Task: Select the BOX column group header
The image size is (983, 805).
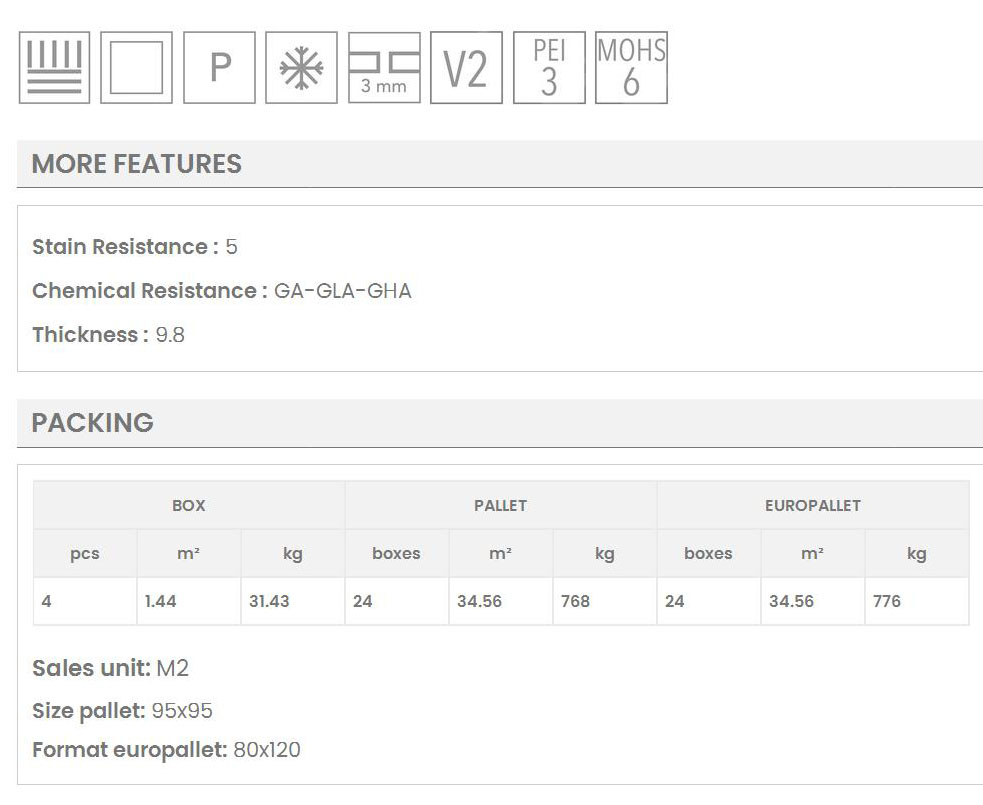Action: (x=189, y=506)
